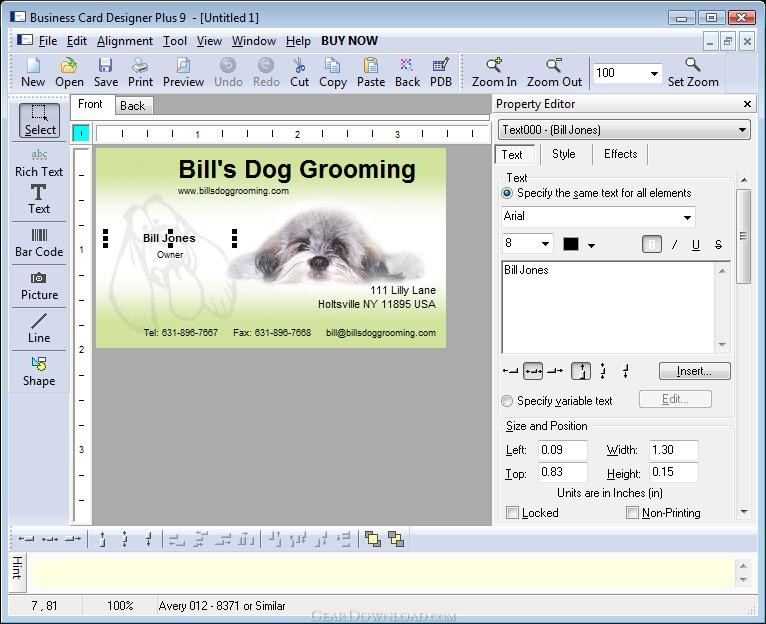Choose the Text tool in sidebar

39,199
